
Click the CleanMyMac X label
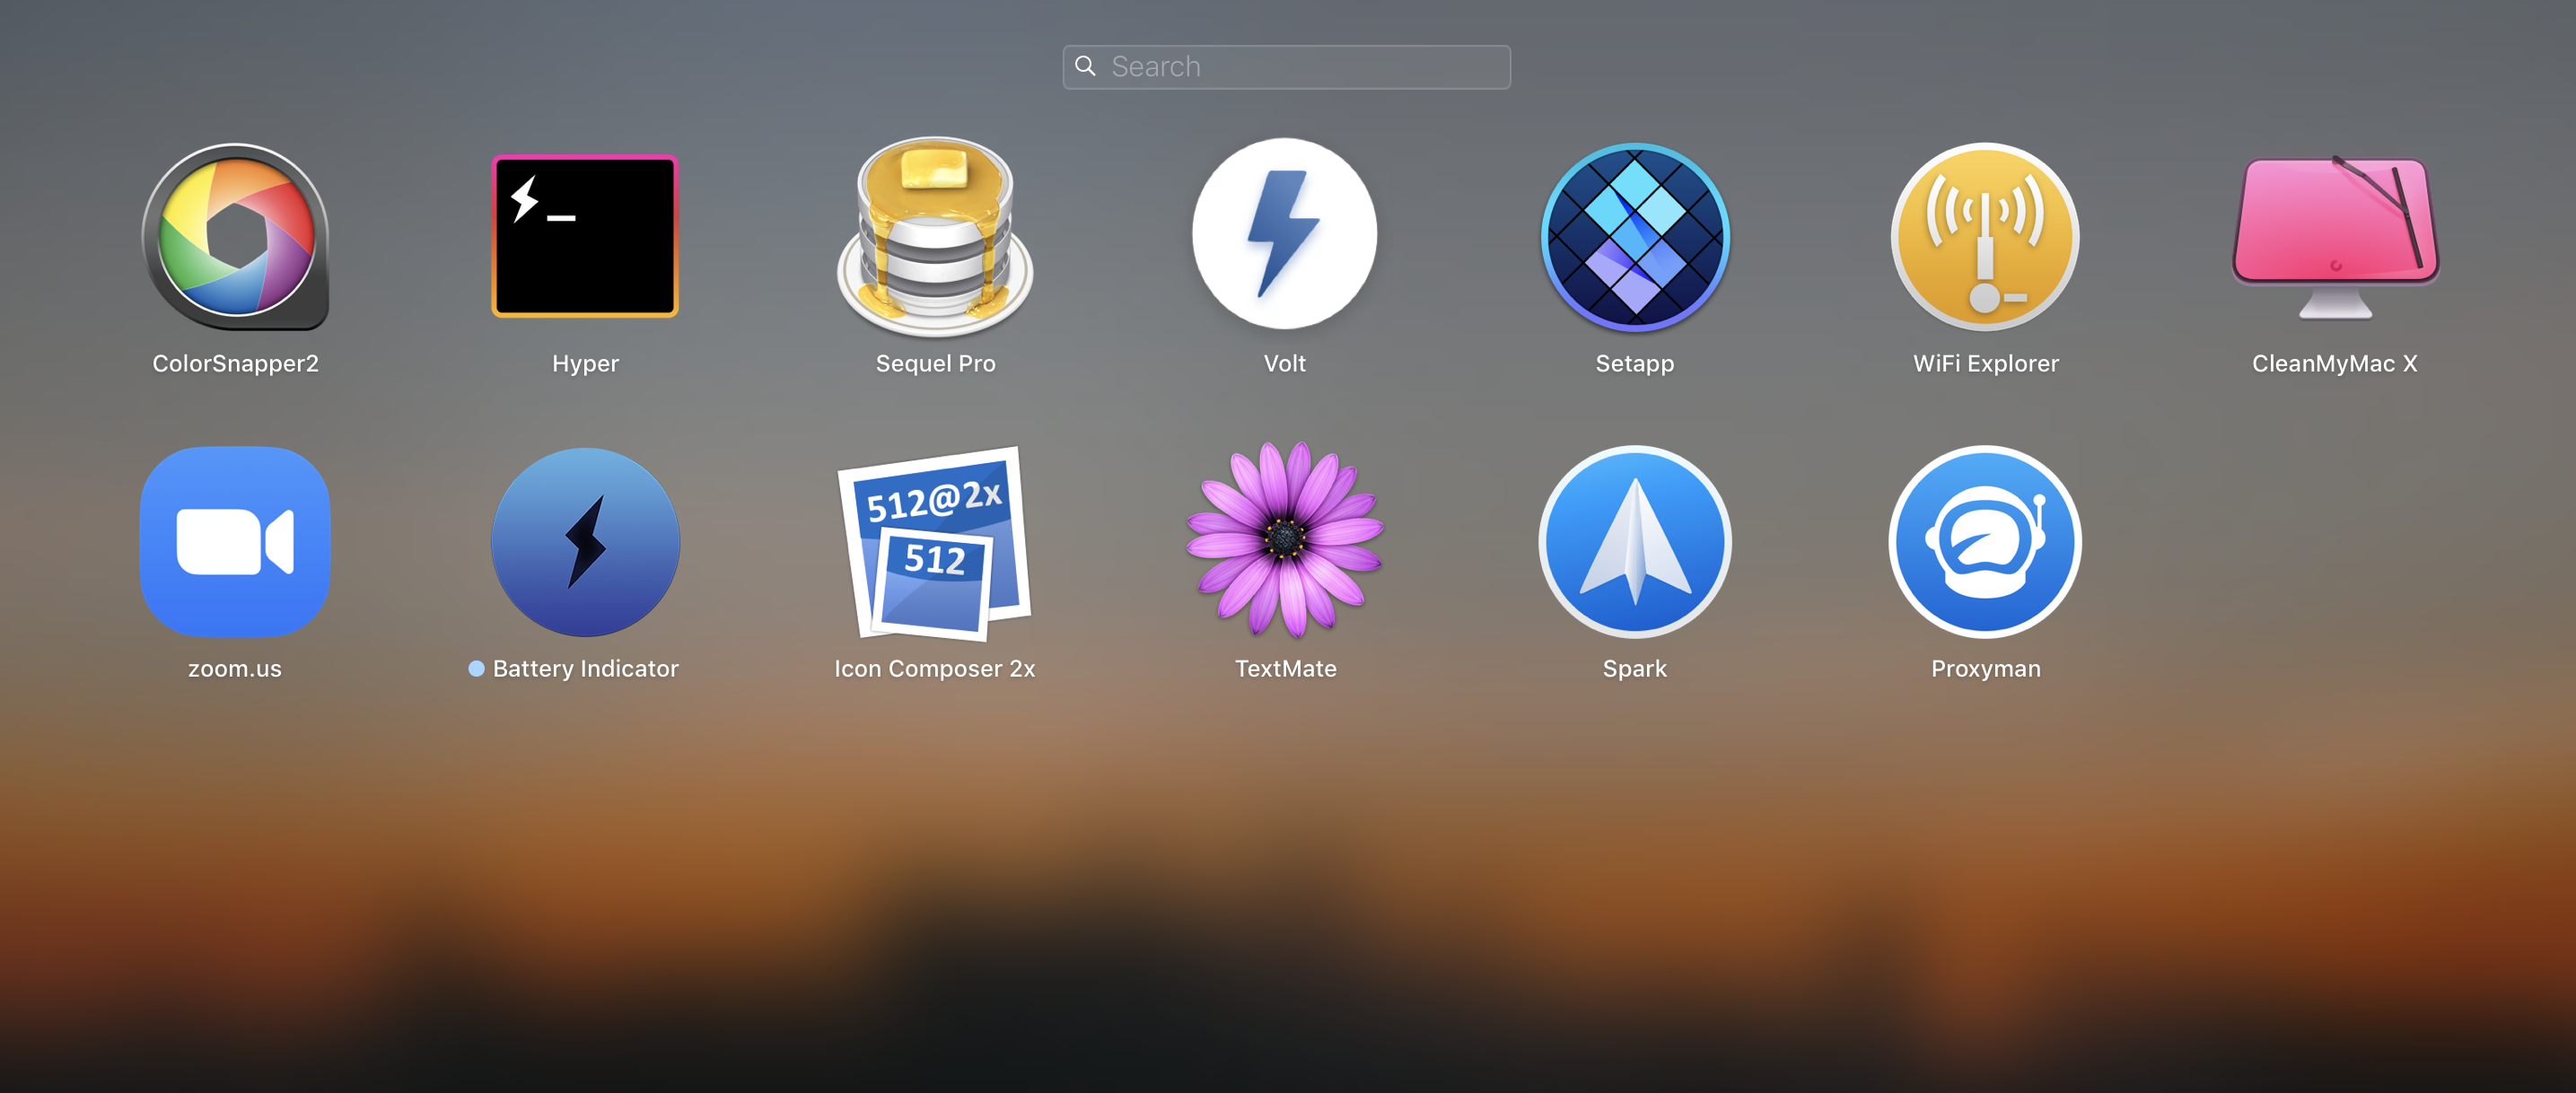tap(2335, 363)
